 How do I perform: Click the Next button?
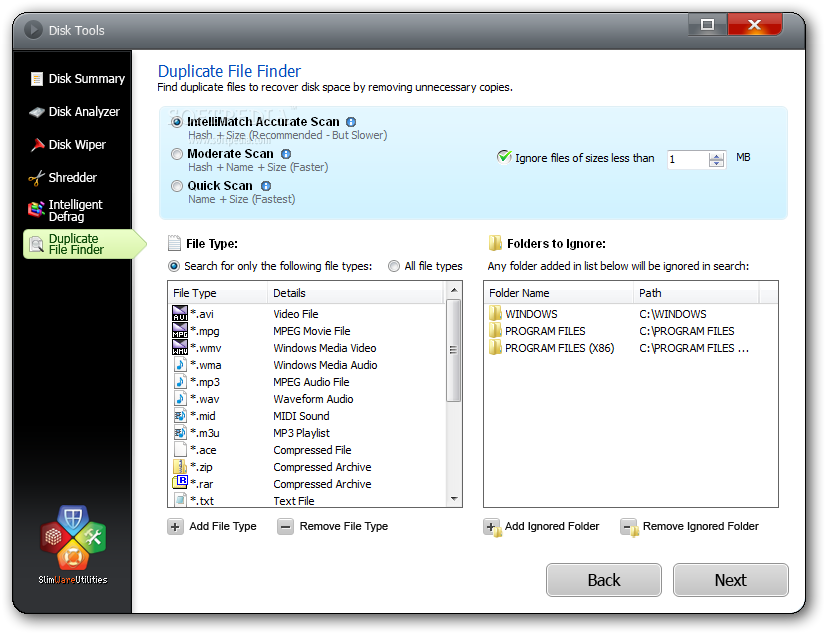(x=731, y=580)
